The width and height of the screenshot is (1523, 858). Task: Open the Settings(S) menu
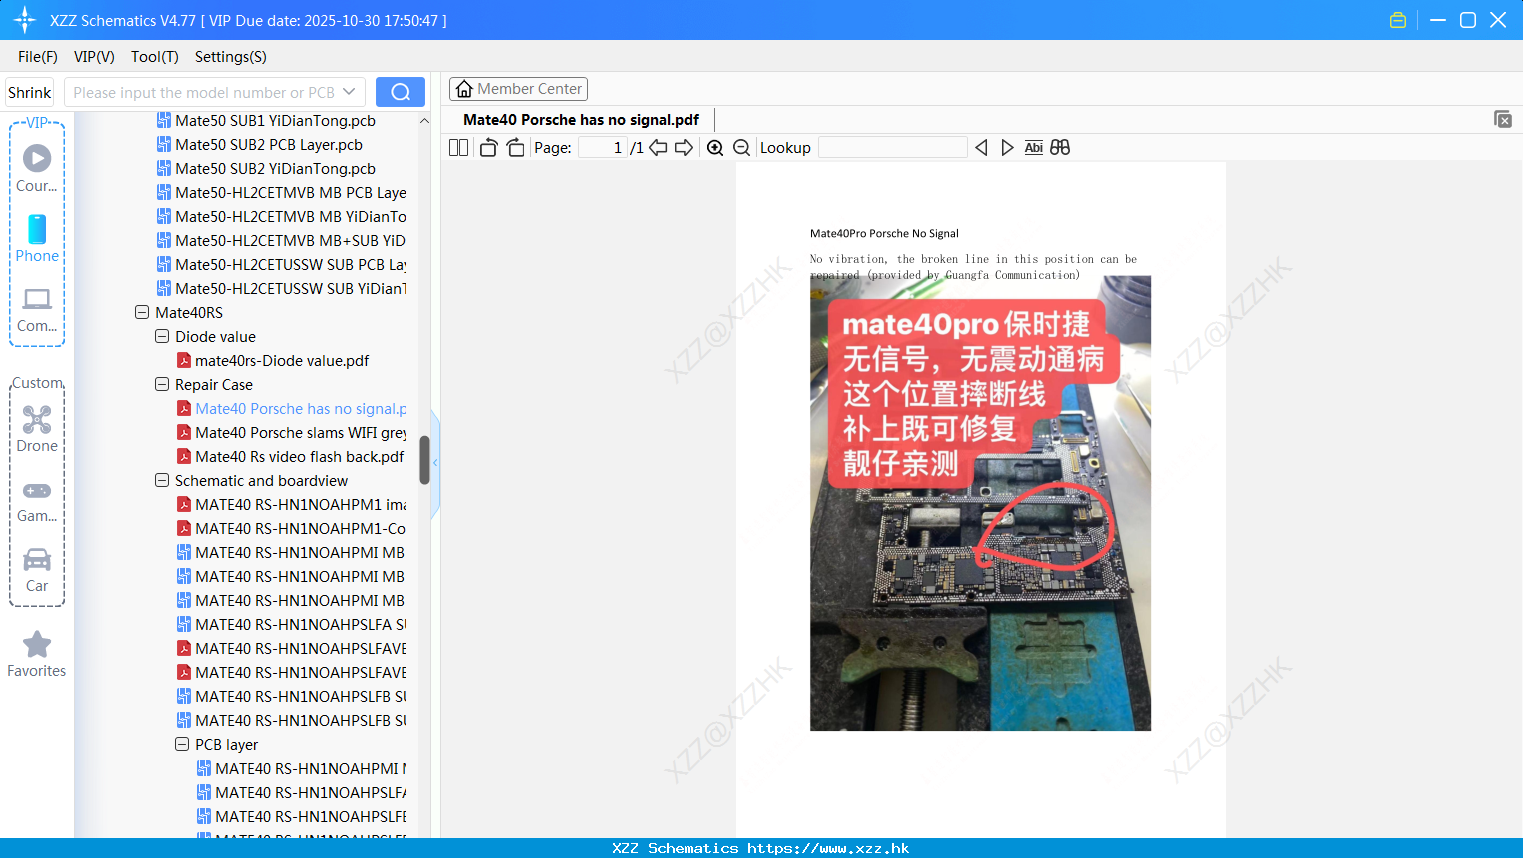[231, 57]
